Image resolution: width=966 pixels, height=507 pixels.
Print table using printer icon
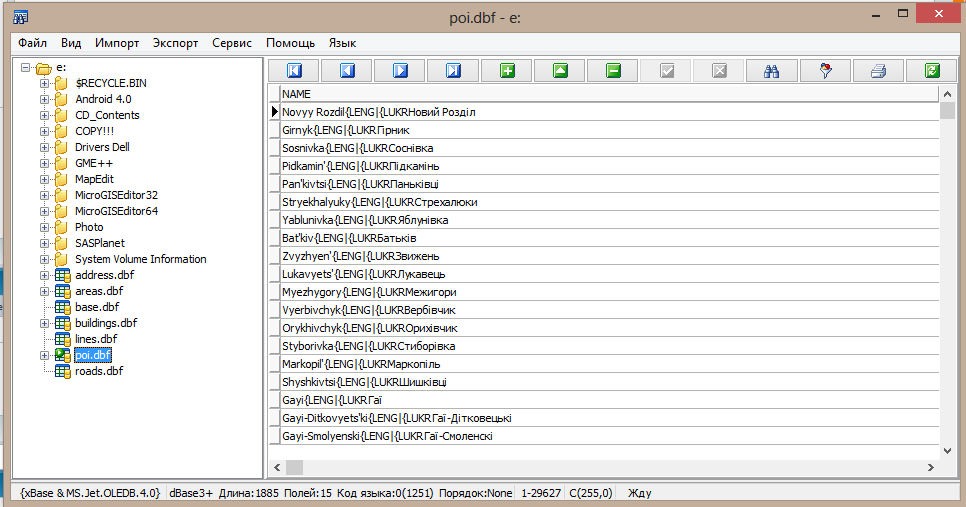click(878, 70)
